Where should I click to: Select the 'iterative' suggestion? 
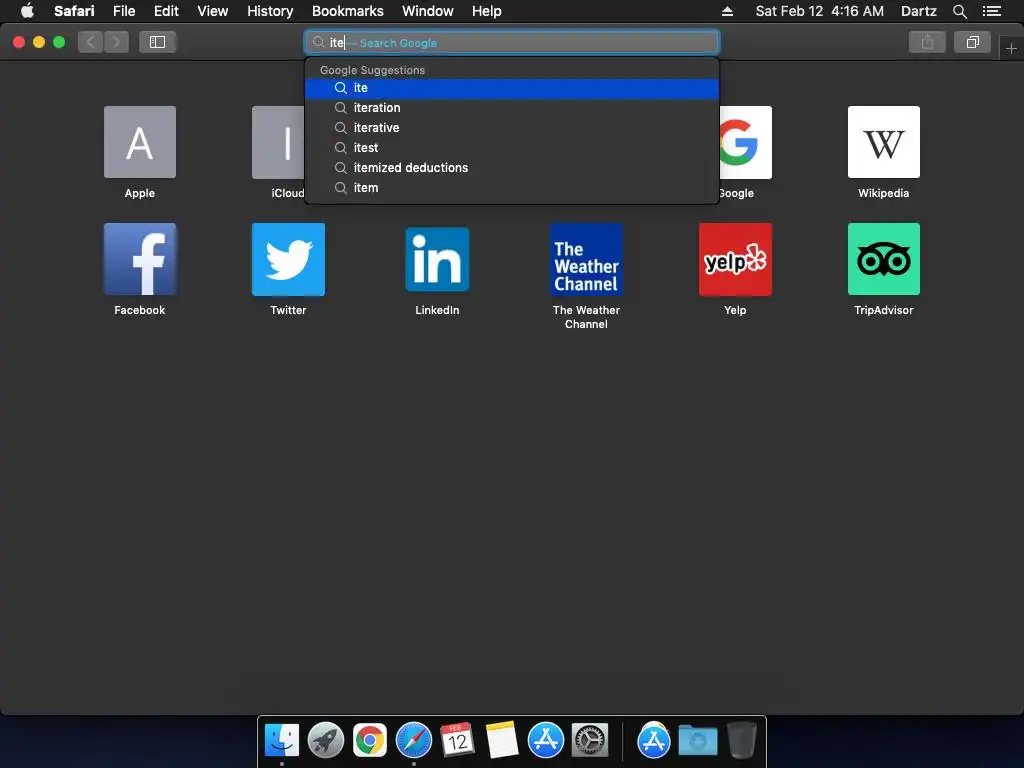tap(511, 127)
